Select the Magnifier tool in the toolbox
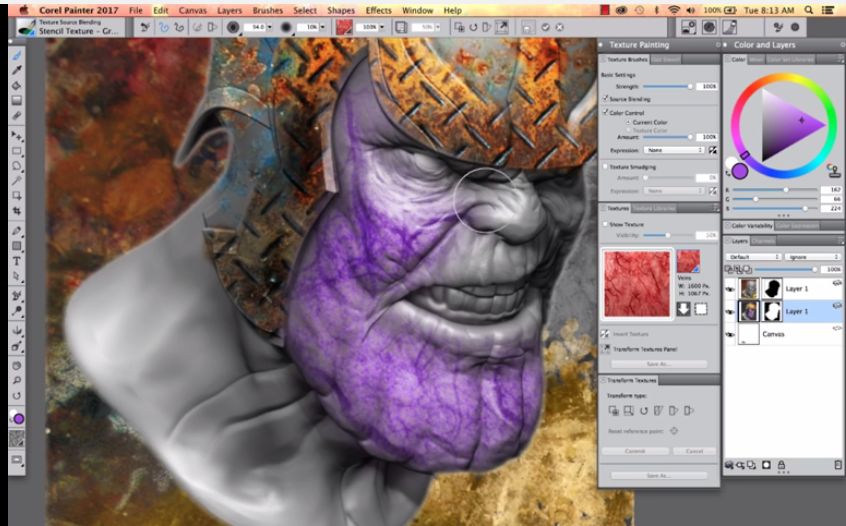This screenshot has height=526, width=846. pyautogui.click(x=17, y=380)
